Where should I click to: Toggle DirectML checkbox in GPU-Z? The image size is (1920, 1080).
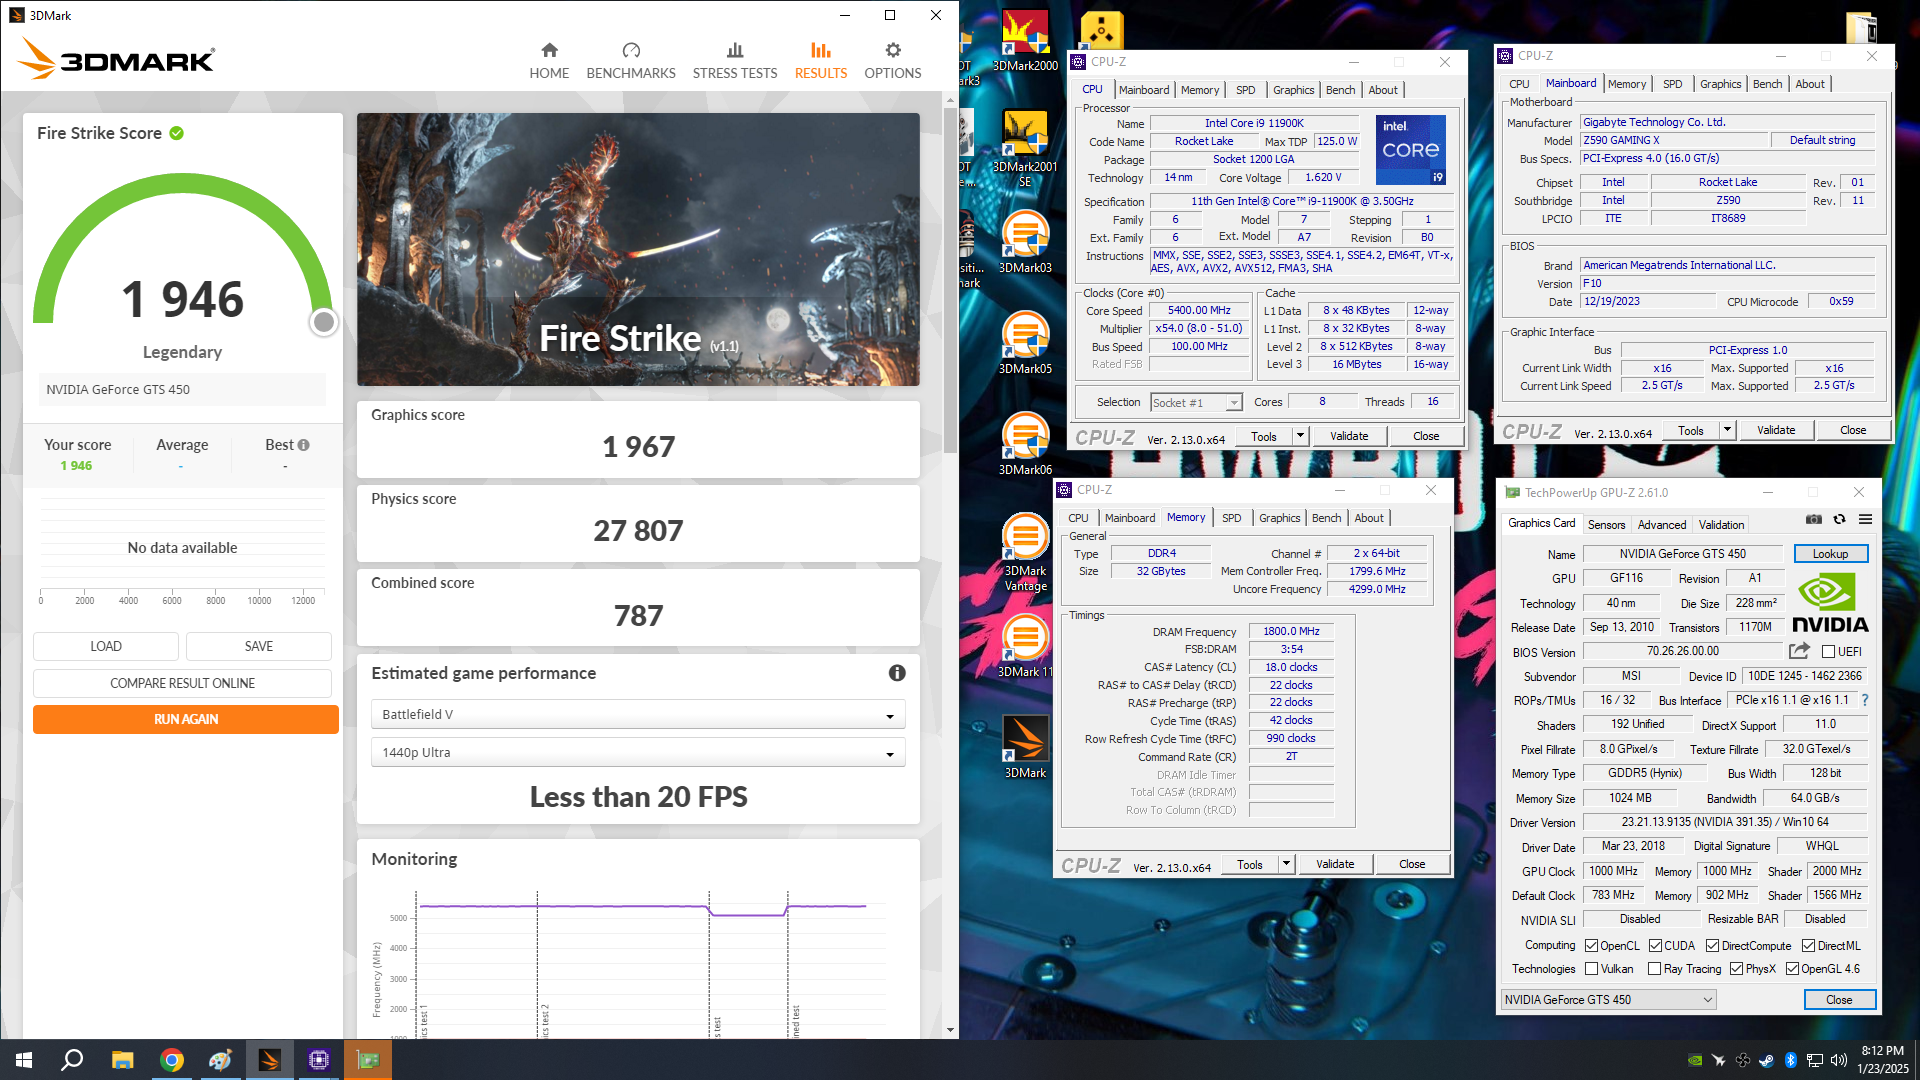1808,946
